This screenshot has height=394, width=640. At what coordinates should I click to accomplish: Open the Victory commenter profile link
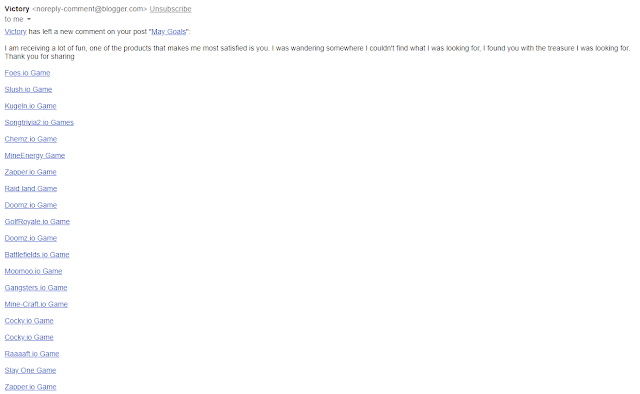point(16,31)
